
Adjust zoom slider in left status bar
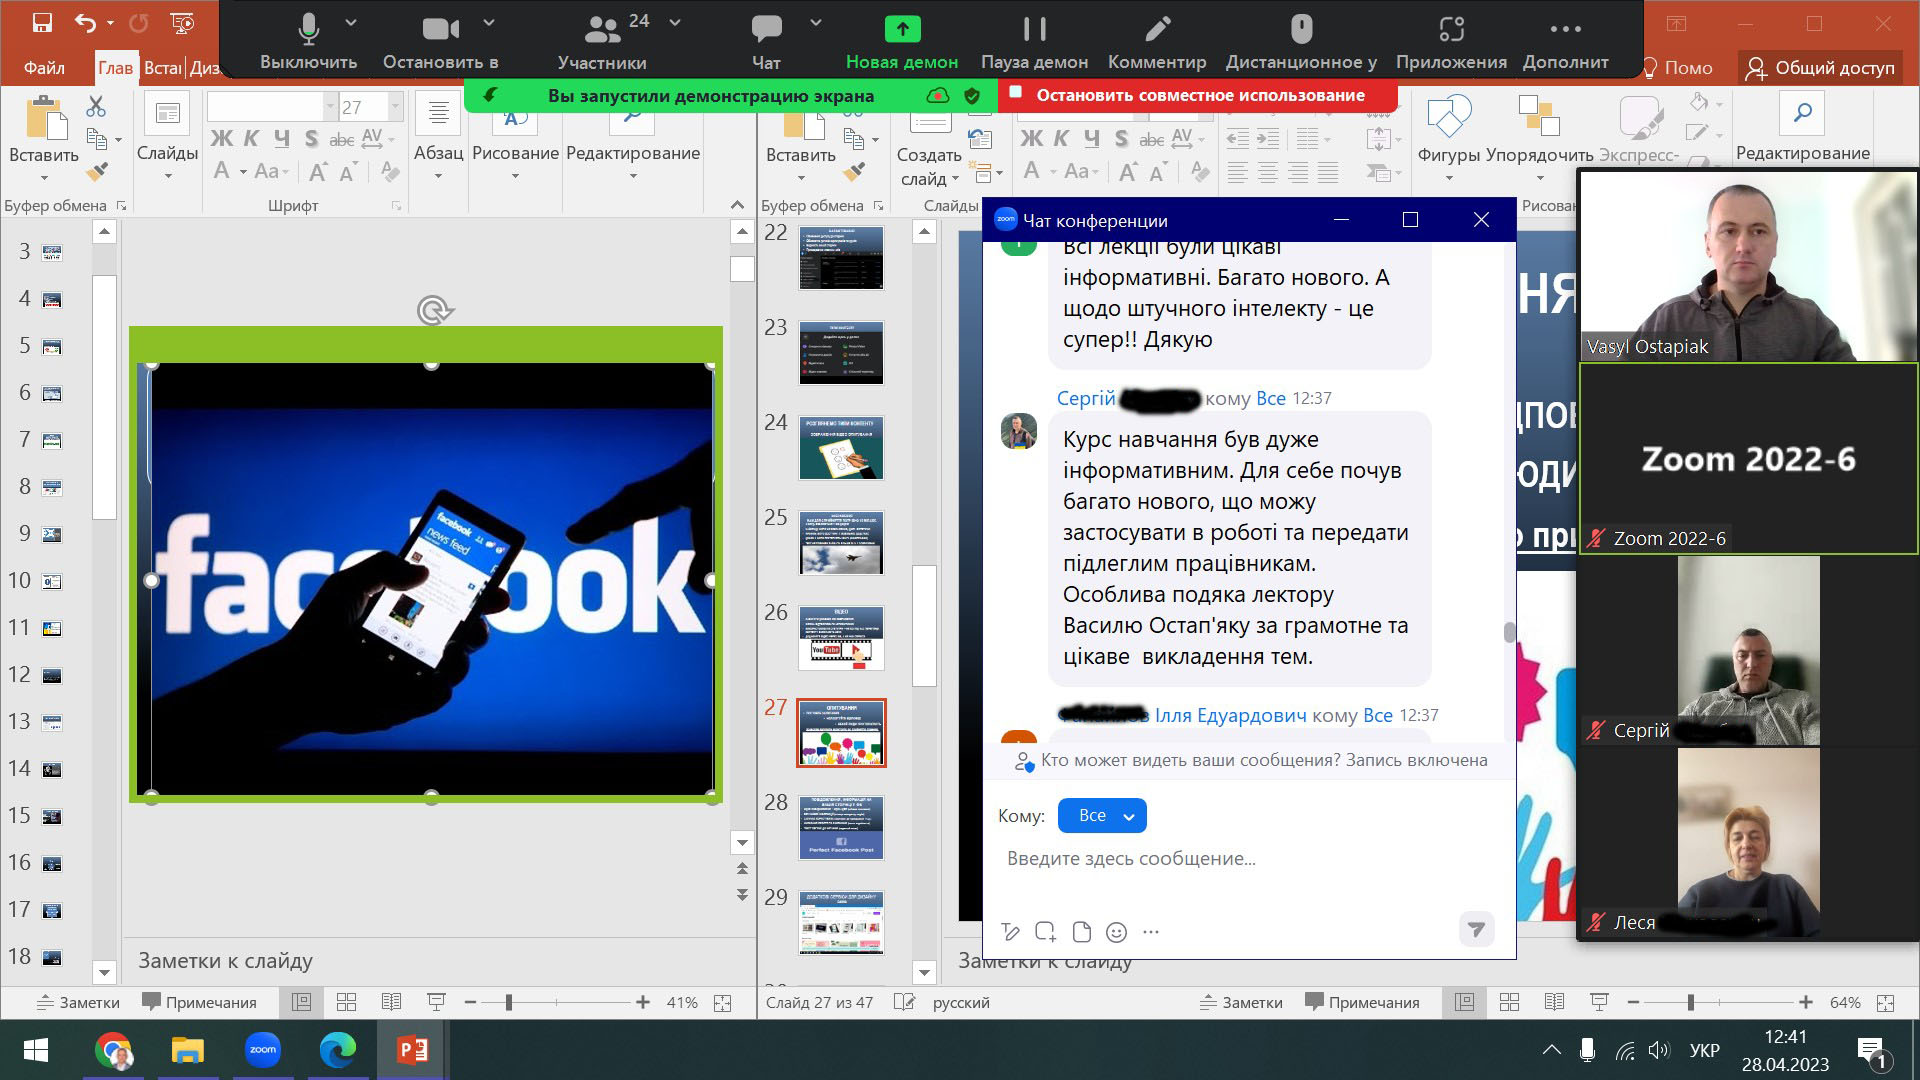(509, 1002)
